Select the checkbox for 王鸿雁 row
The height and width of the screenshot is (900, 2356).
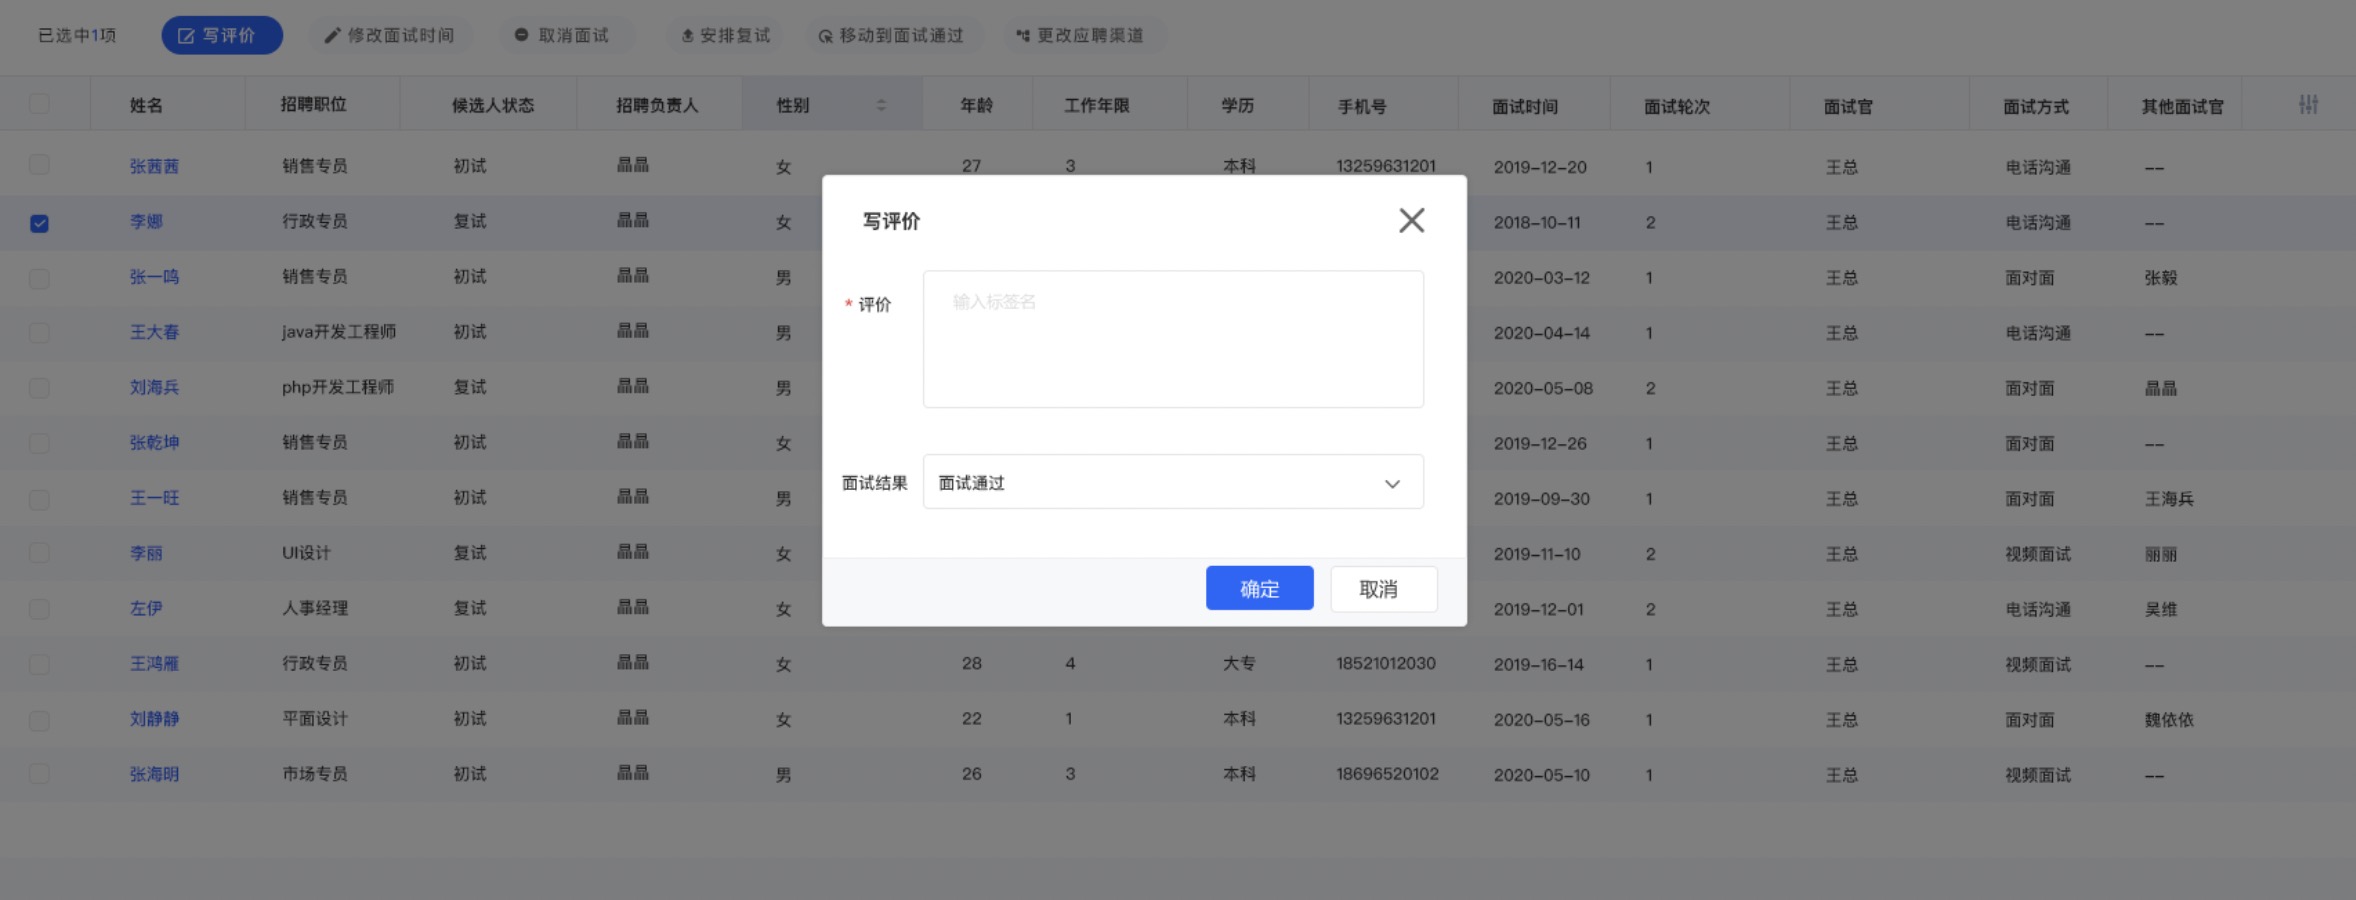39,664
